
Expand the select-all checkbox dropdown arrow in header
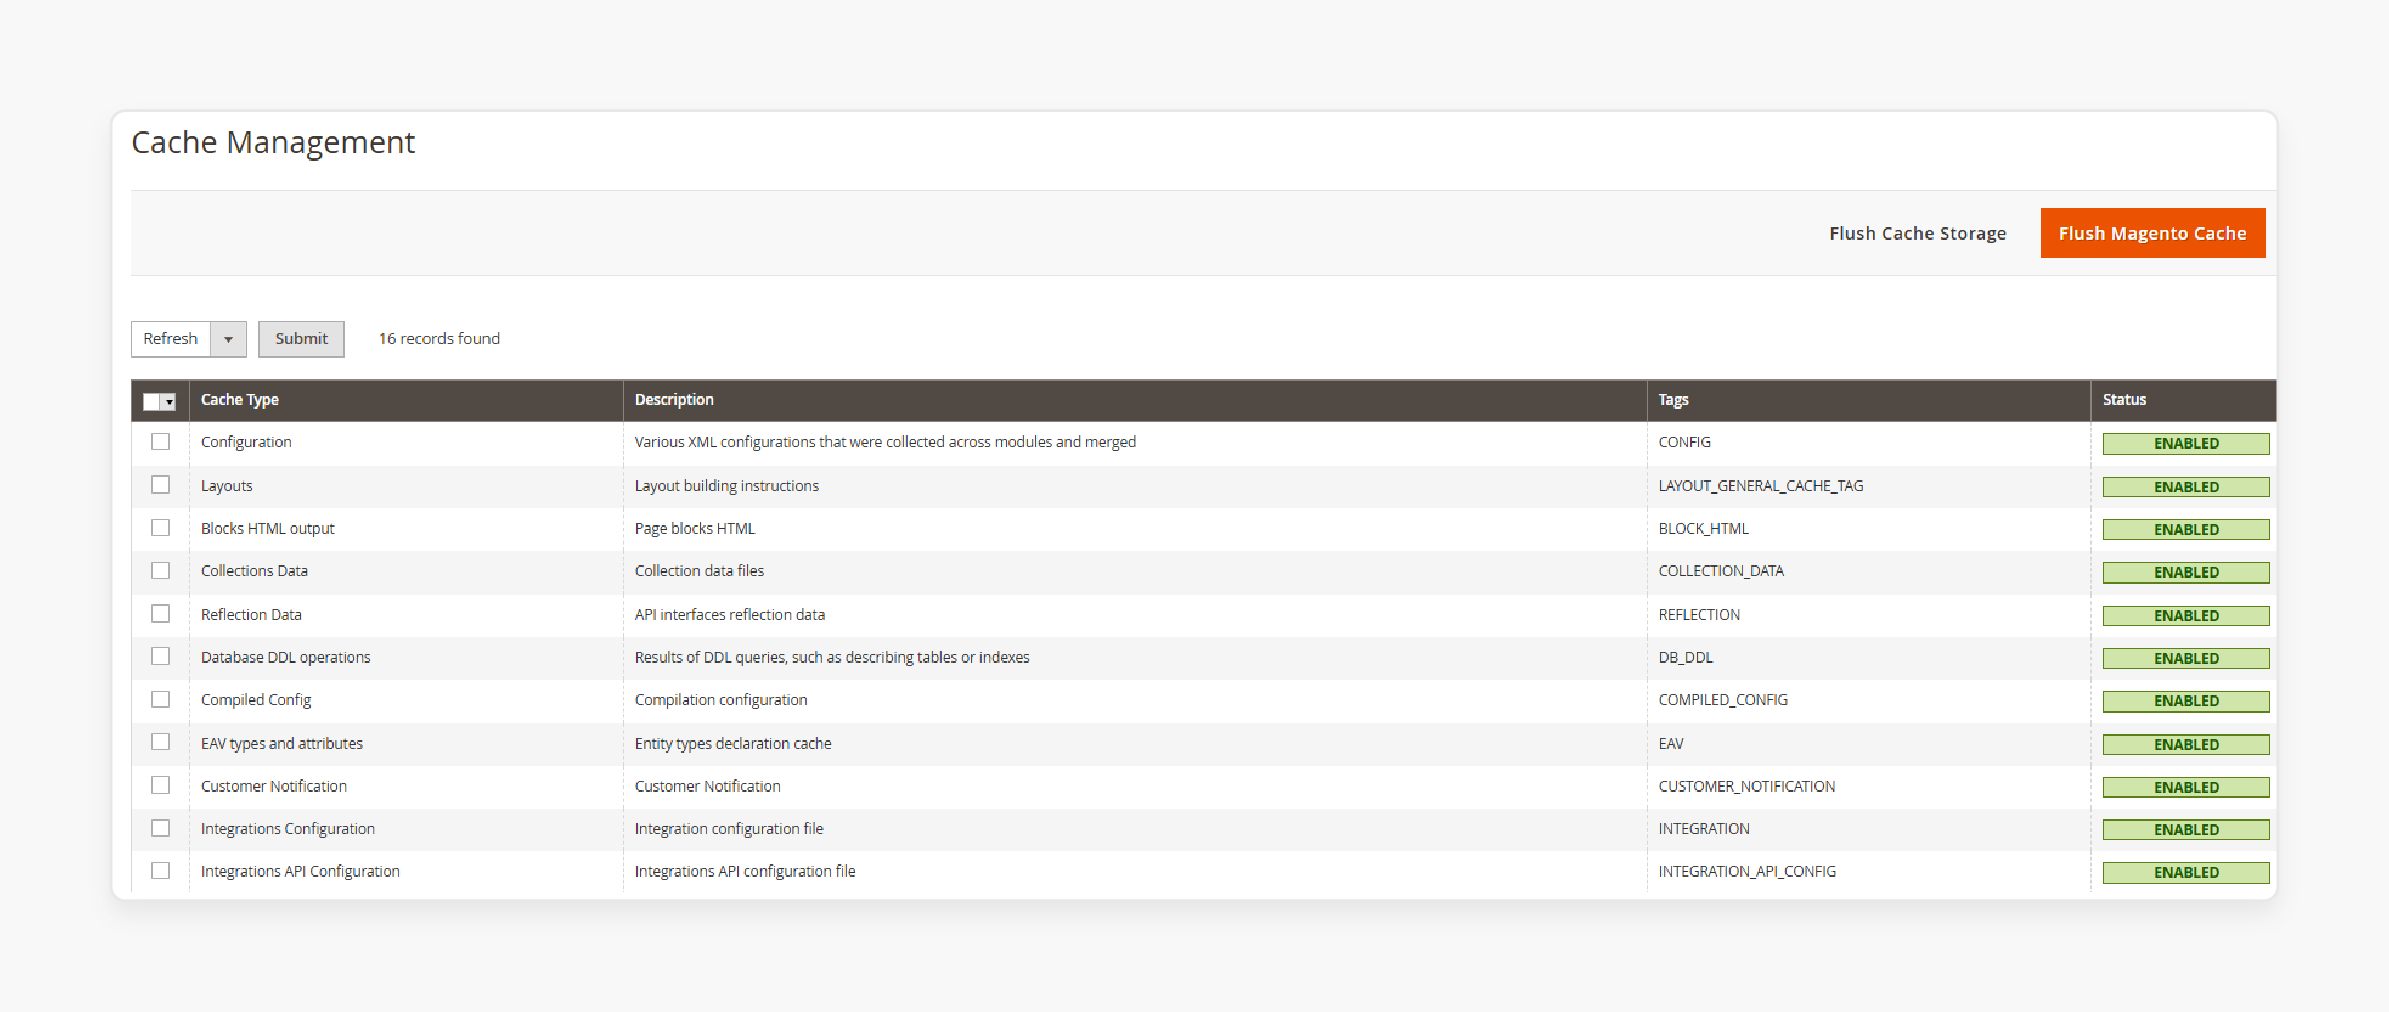(170, 402)
